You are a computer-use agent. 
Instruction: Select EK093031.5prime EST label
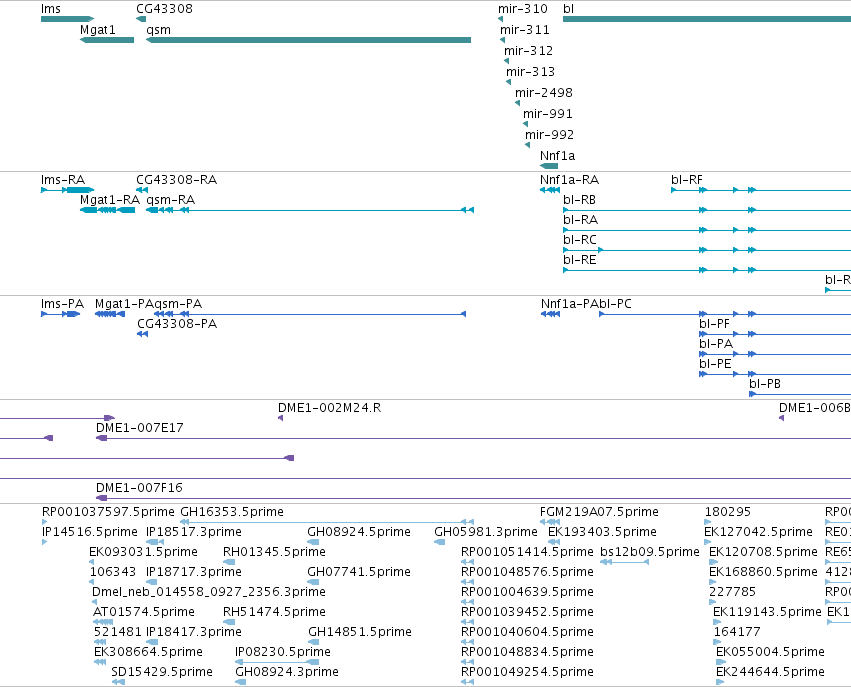143,552
